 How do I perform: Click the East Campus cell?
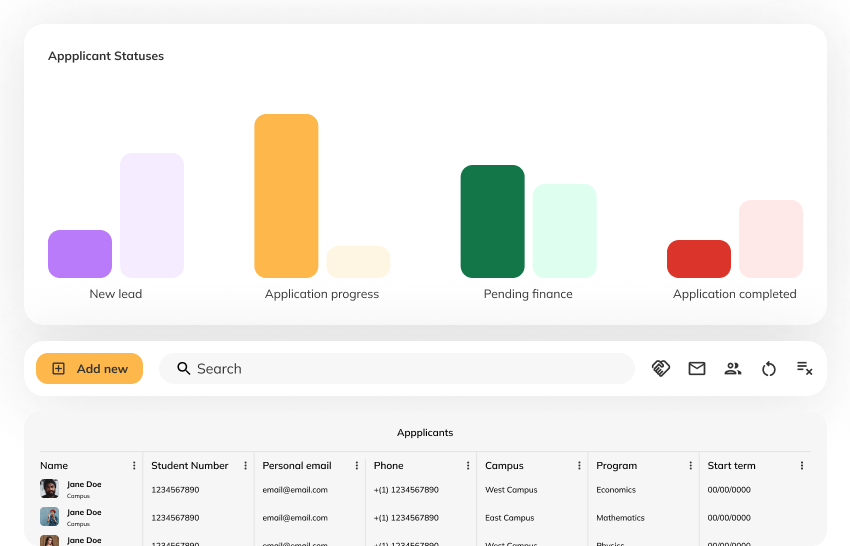(510, 518)
